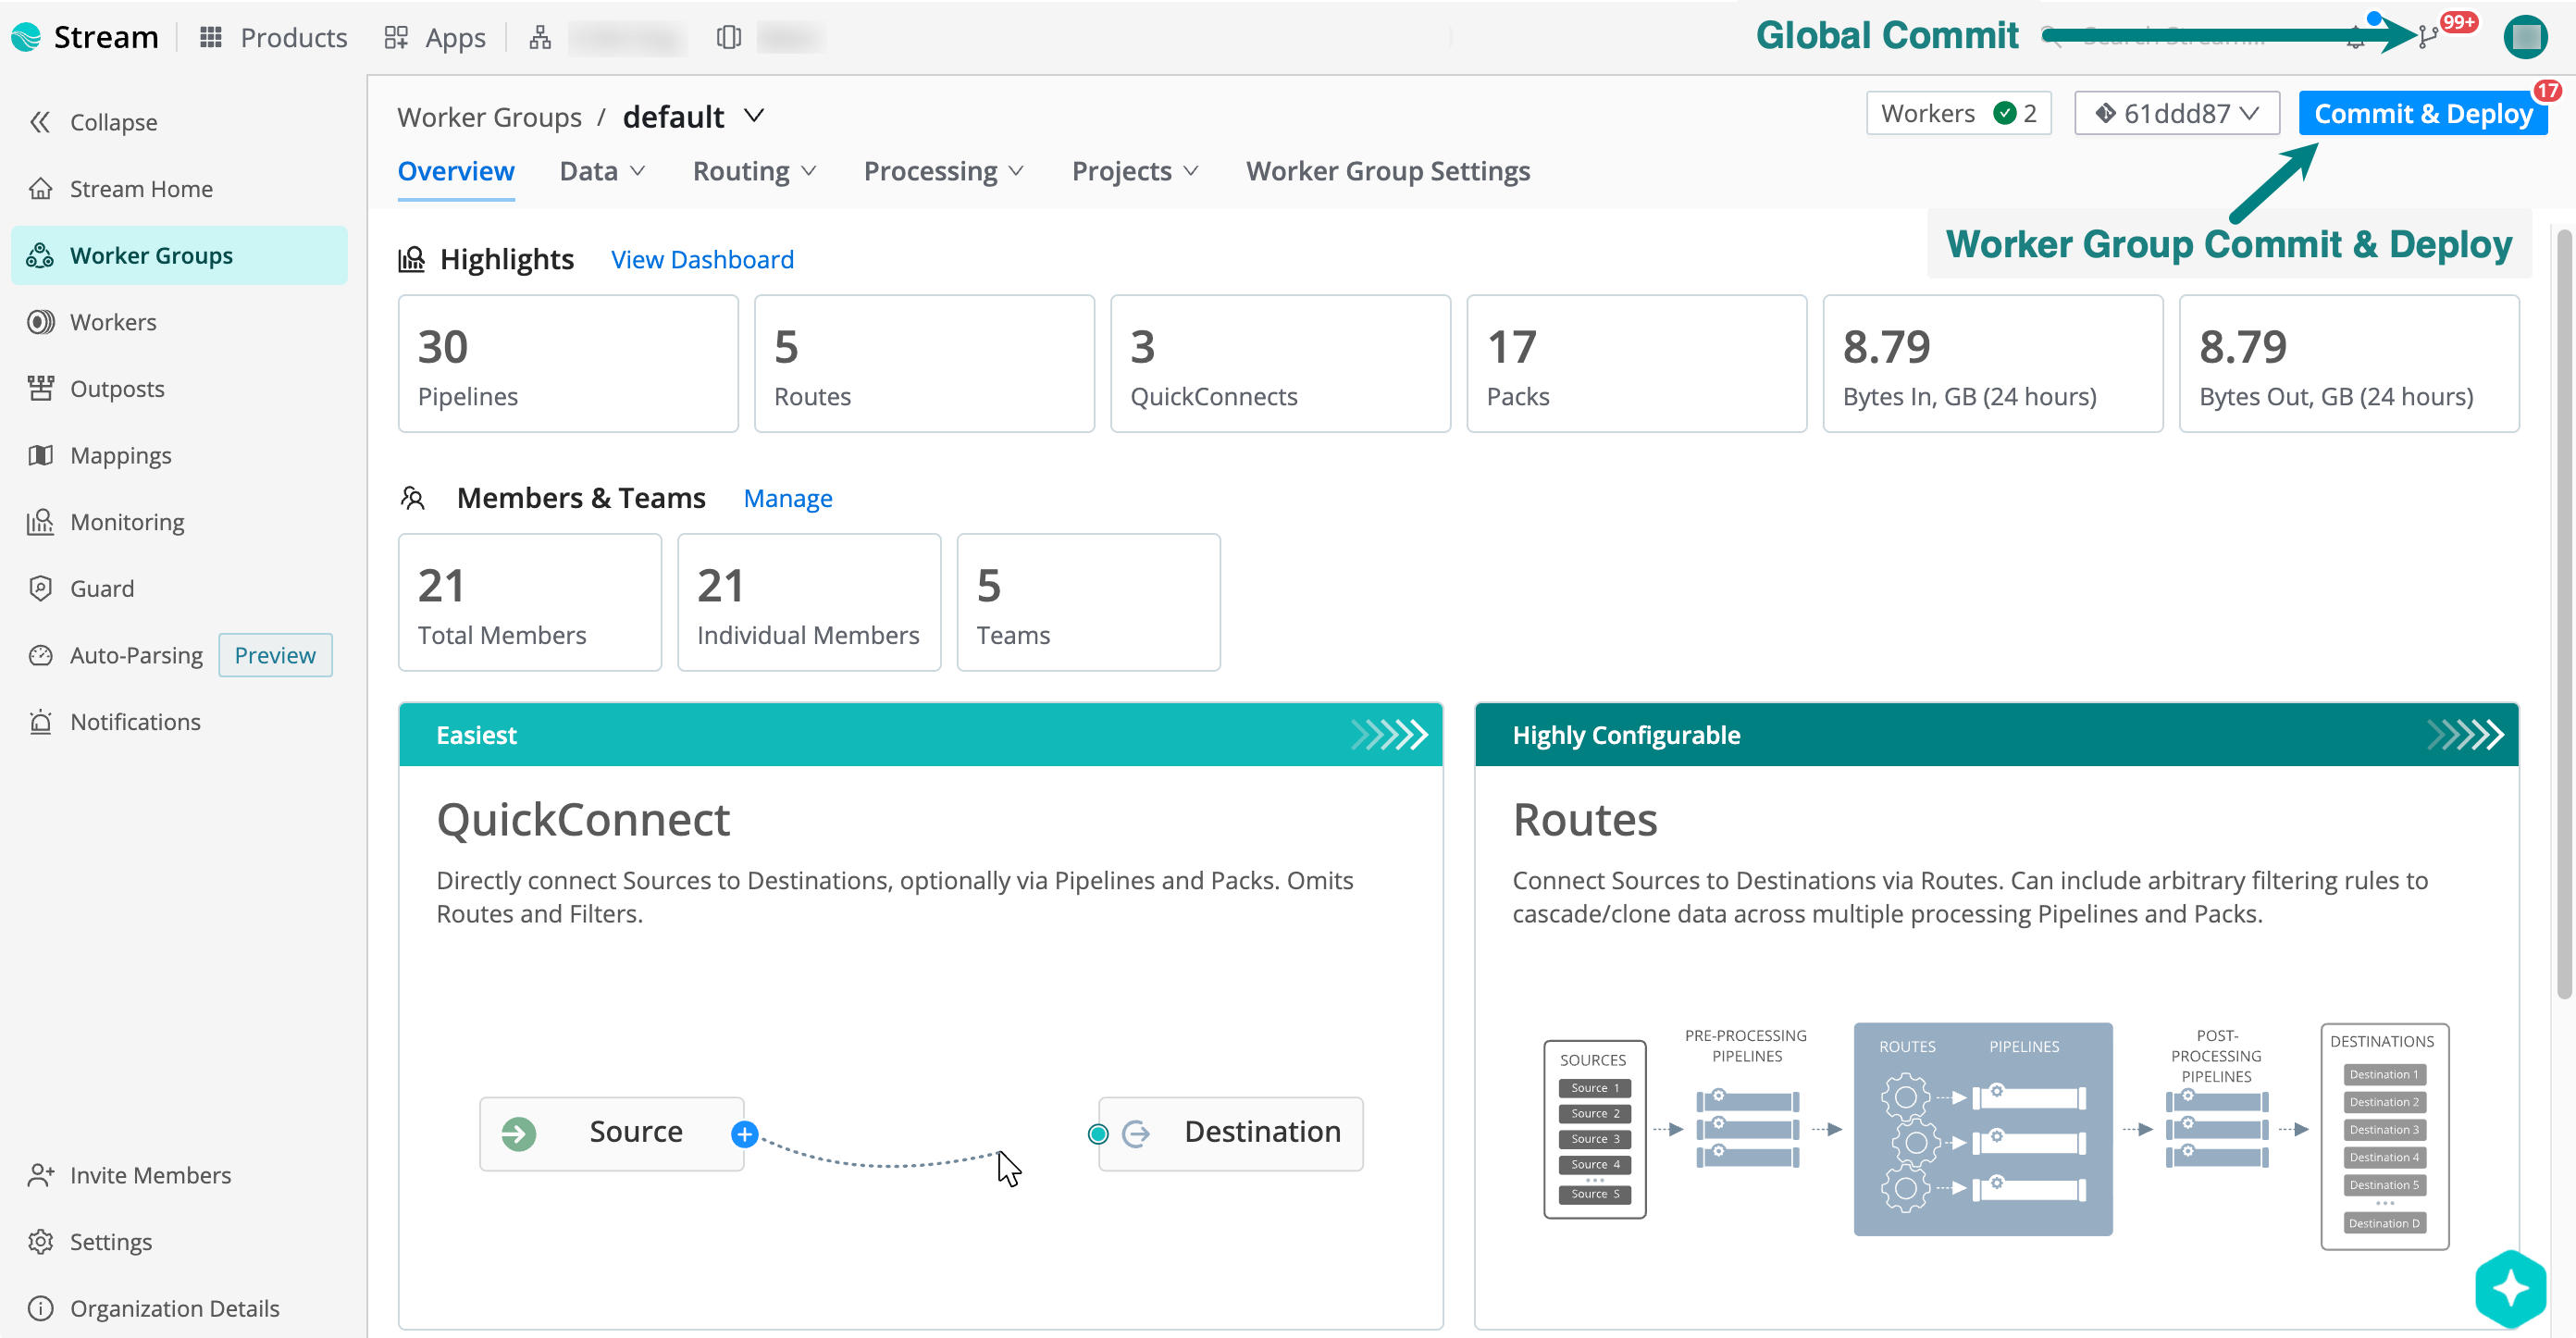Open the Worker Group Settings tab
Viewport: 2576px width, 1338px height.
click(1388, 171)
